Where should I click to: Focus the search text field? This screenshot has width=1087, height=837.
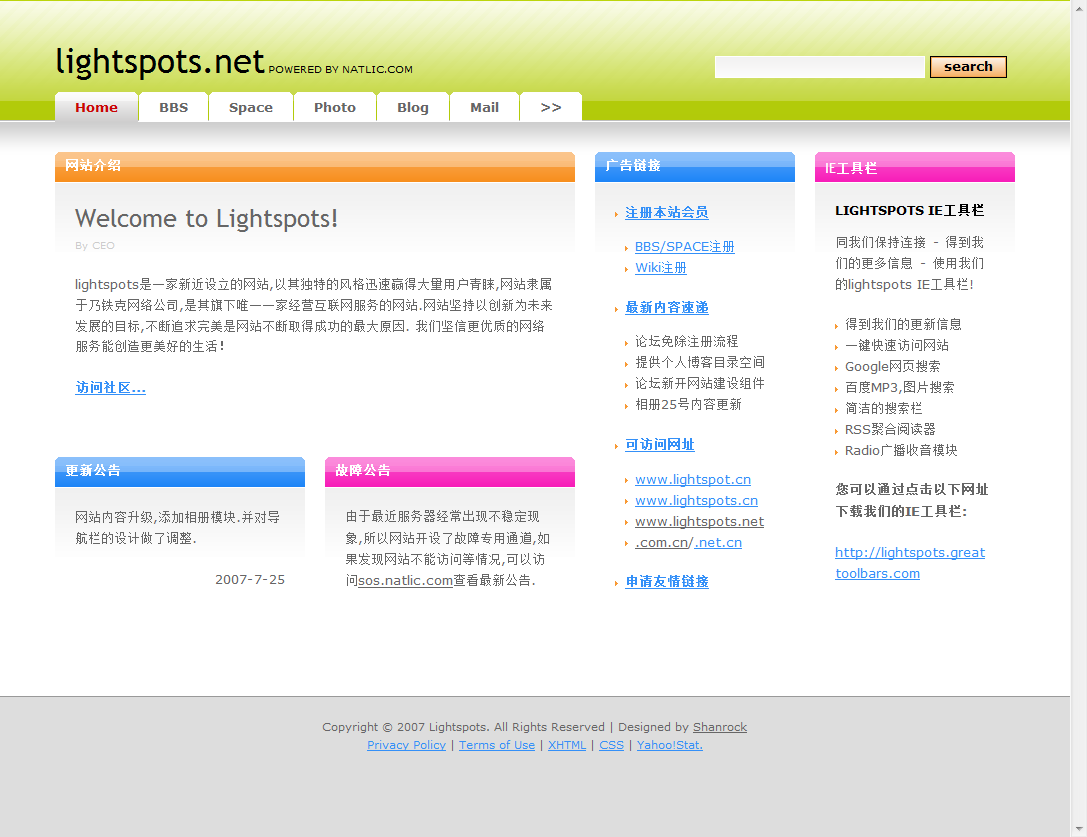819,67
